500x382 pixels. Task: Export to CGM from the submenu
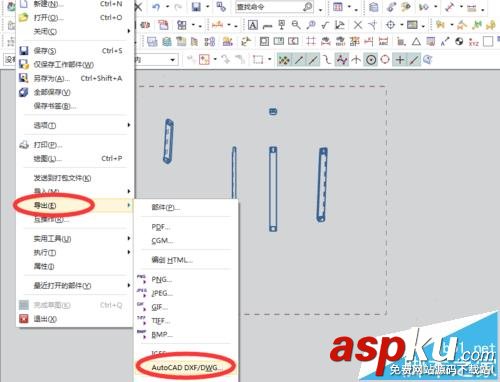(186, 241)
